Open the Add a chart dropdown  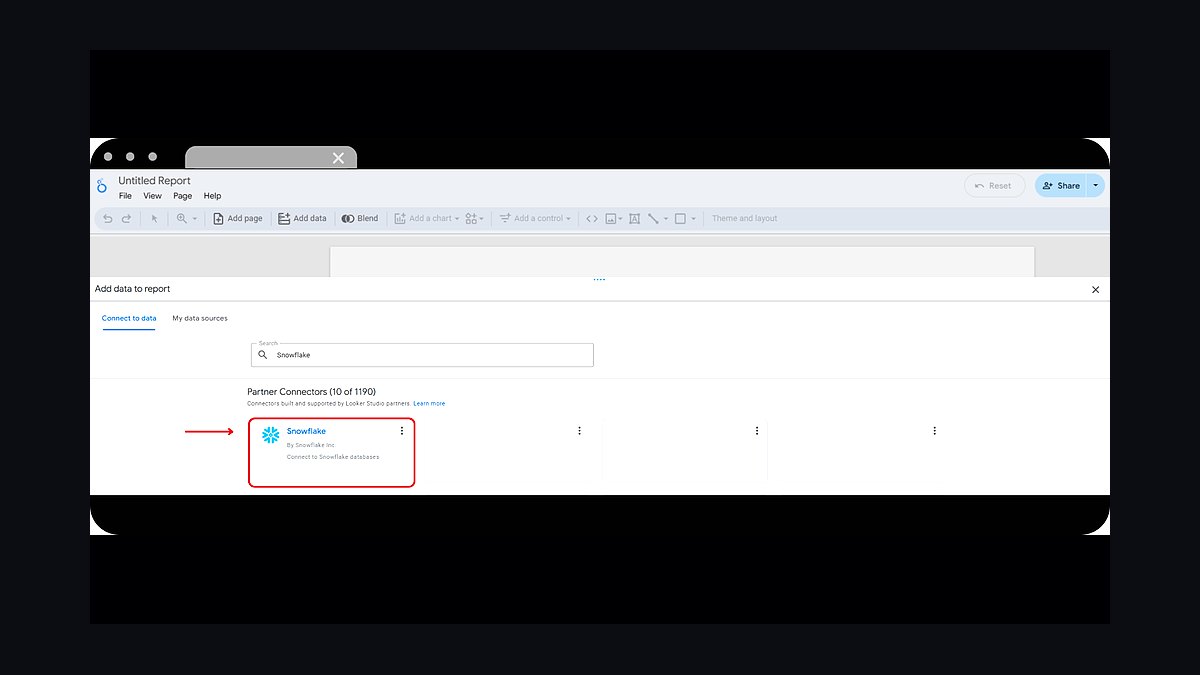pyautogui.click(x=427, y=218)
